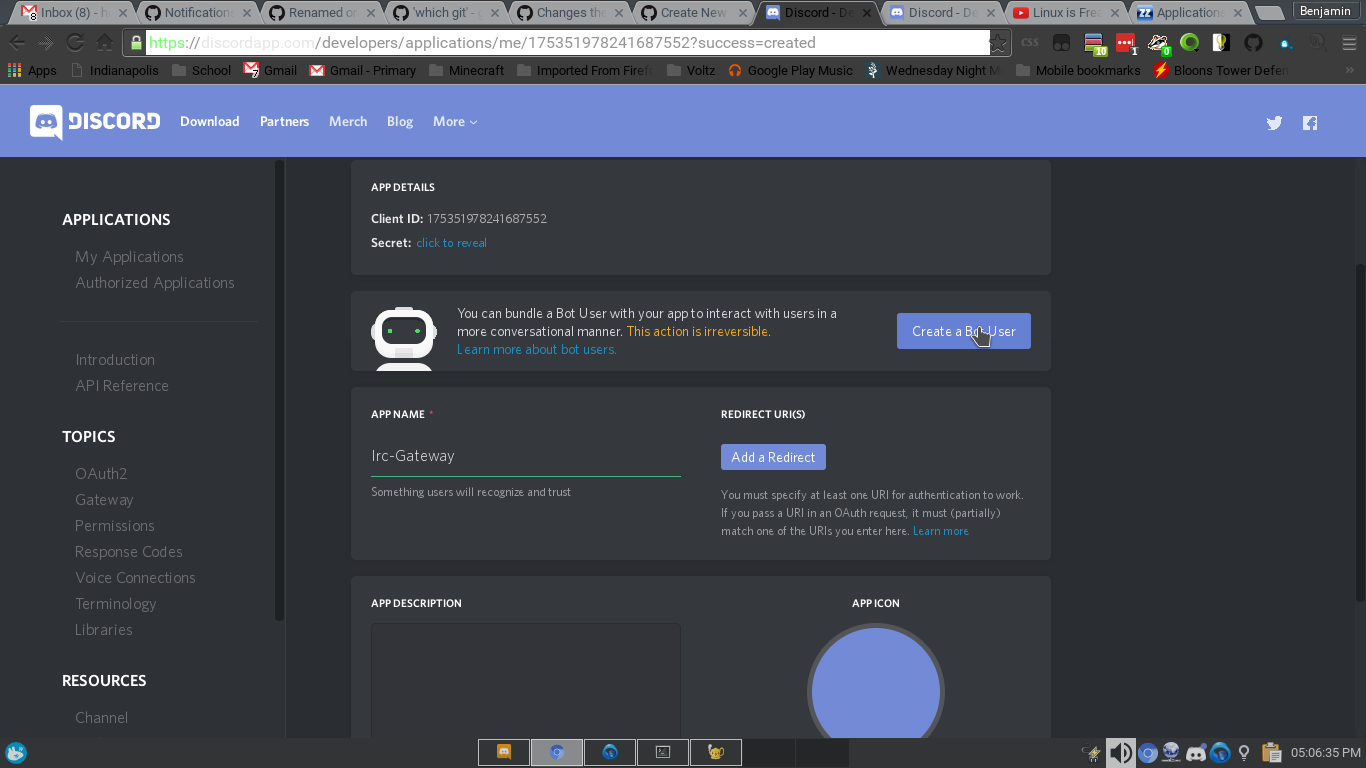Screen dimensions: 1366x768
Task: Open Discord's Facebook page icon
Action: tap(1310, 123)
